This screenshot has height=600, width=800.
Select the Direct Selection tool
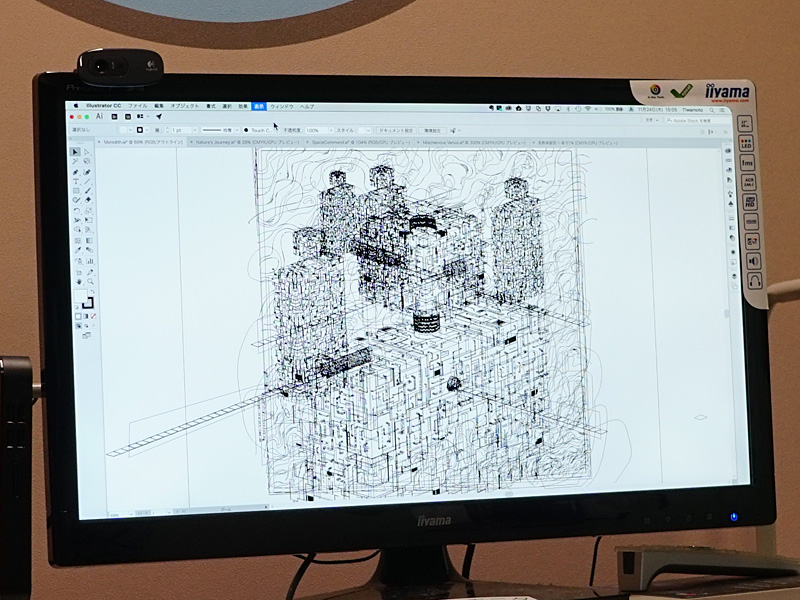(x=87, y=152)
